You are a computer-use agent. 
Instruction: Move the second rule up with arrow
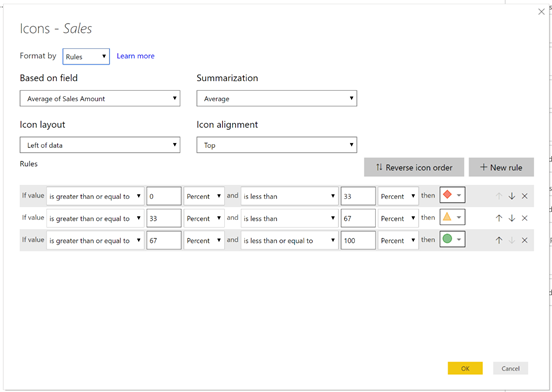[499, 218]
